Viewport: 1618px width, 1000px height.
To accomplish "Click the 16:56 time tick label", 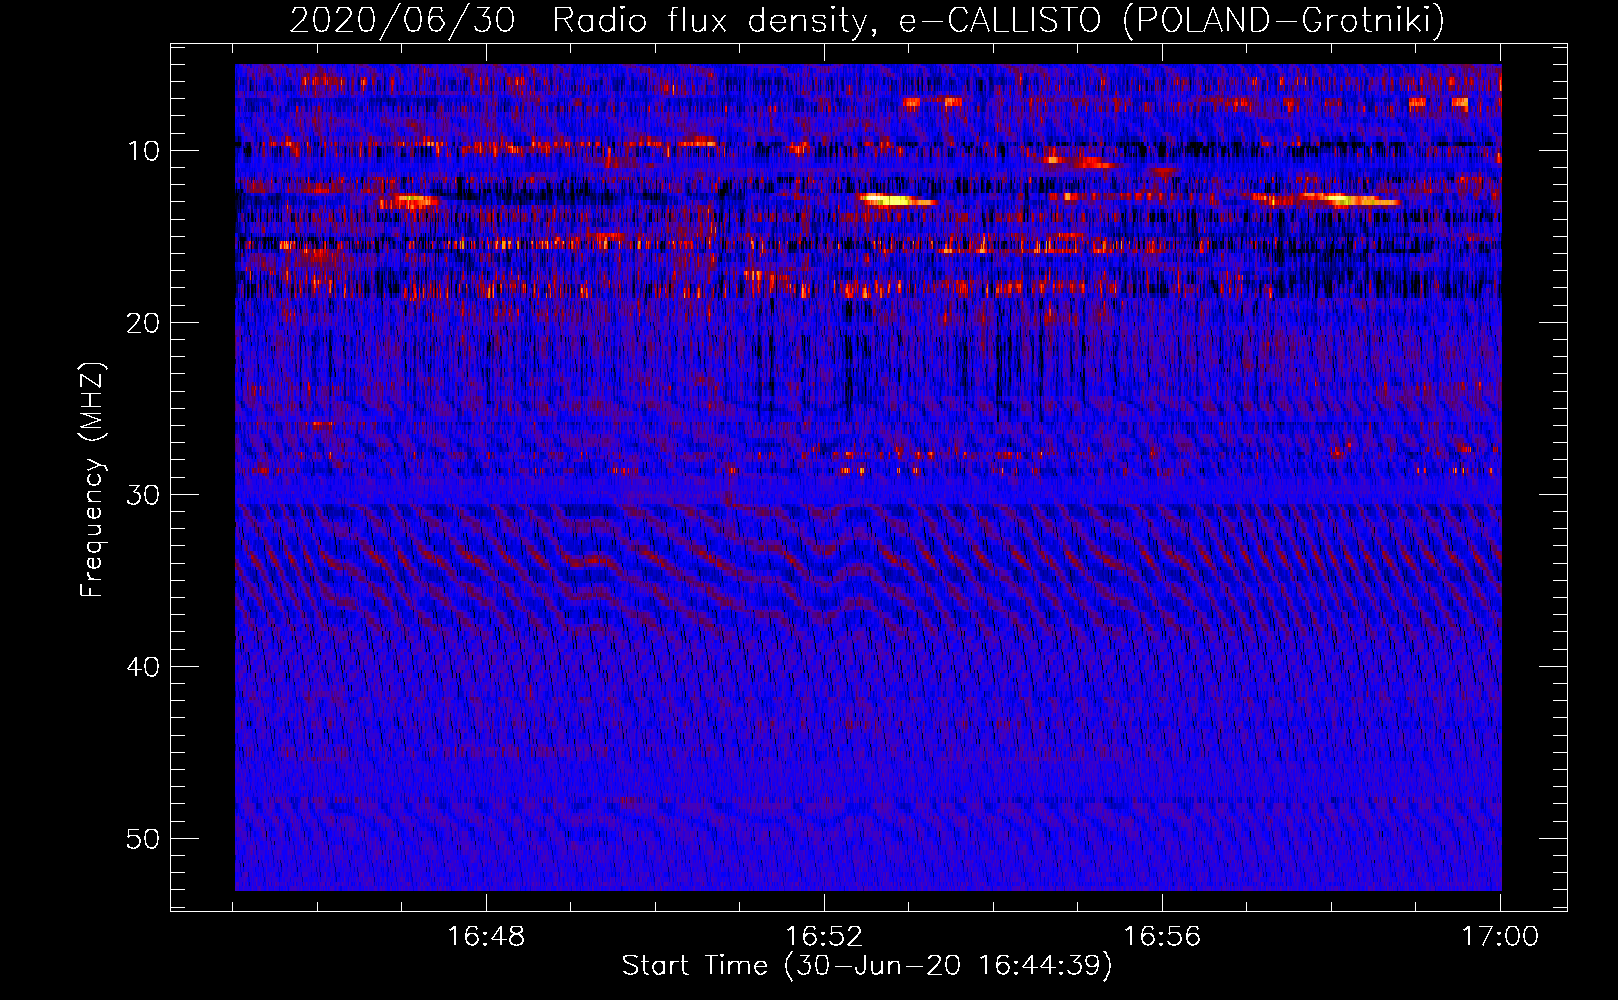I will (1162, 937).
